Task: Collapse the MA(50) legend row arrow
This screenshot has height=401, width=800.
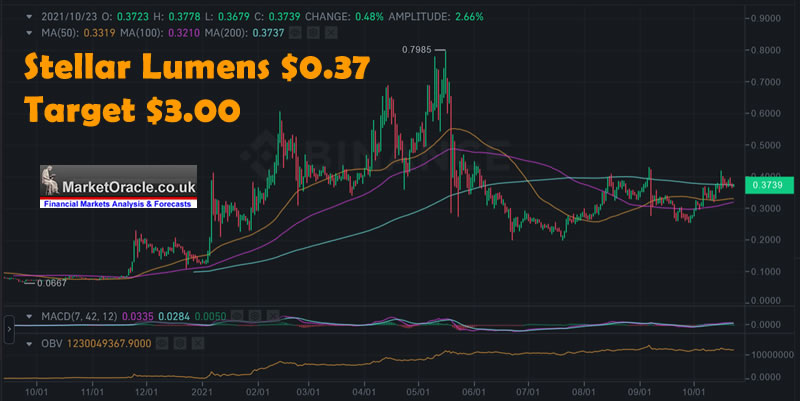Action: (29, 33)
